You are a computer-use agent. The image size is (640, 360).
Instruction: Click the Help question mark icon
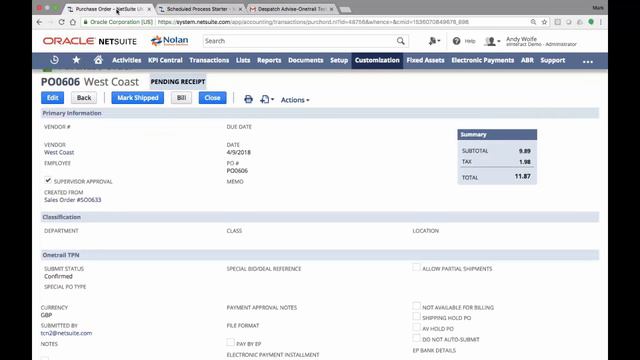pos(456,41)
